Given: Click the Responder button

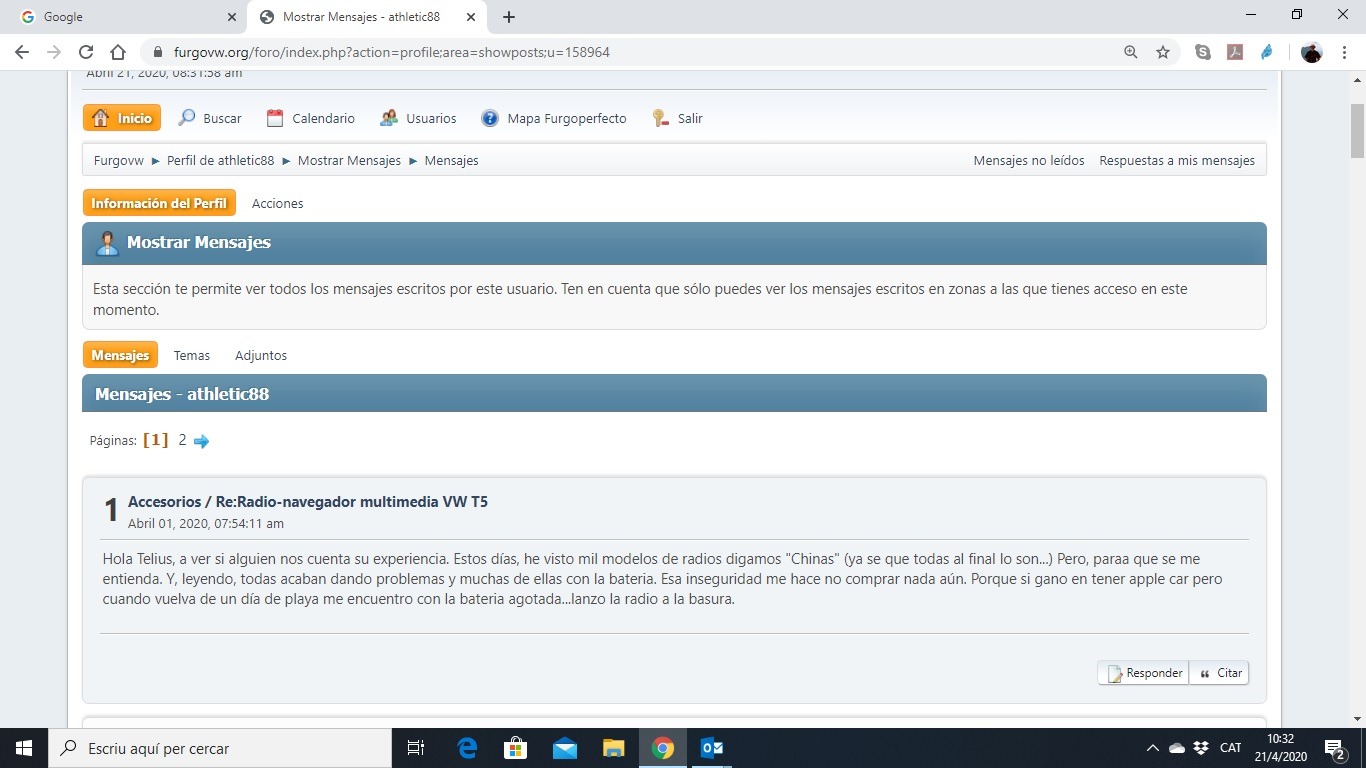Looking at the screenshot, I should [1144, 673].
